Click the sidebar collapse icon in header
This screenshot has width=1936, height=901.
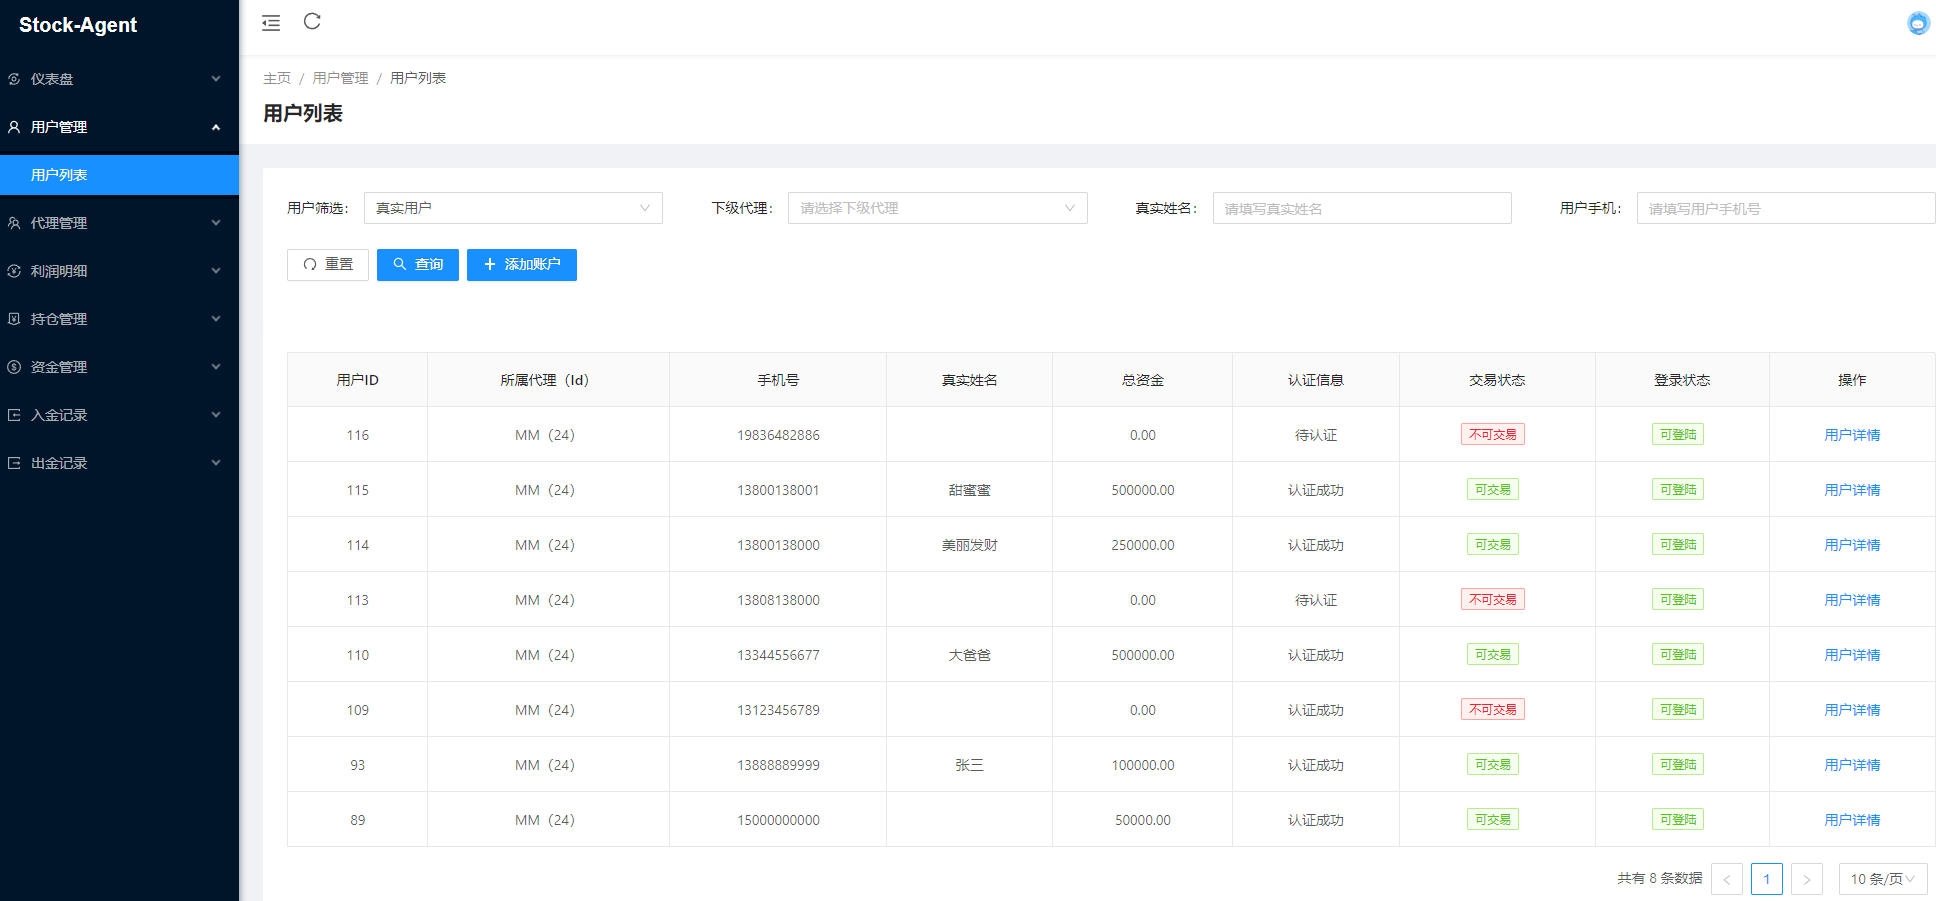click(x=271, y=23)
